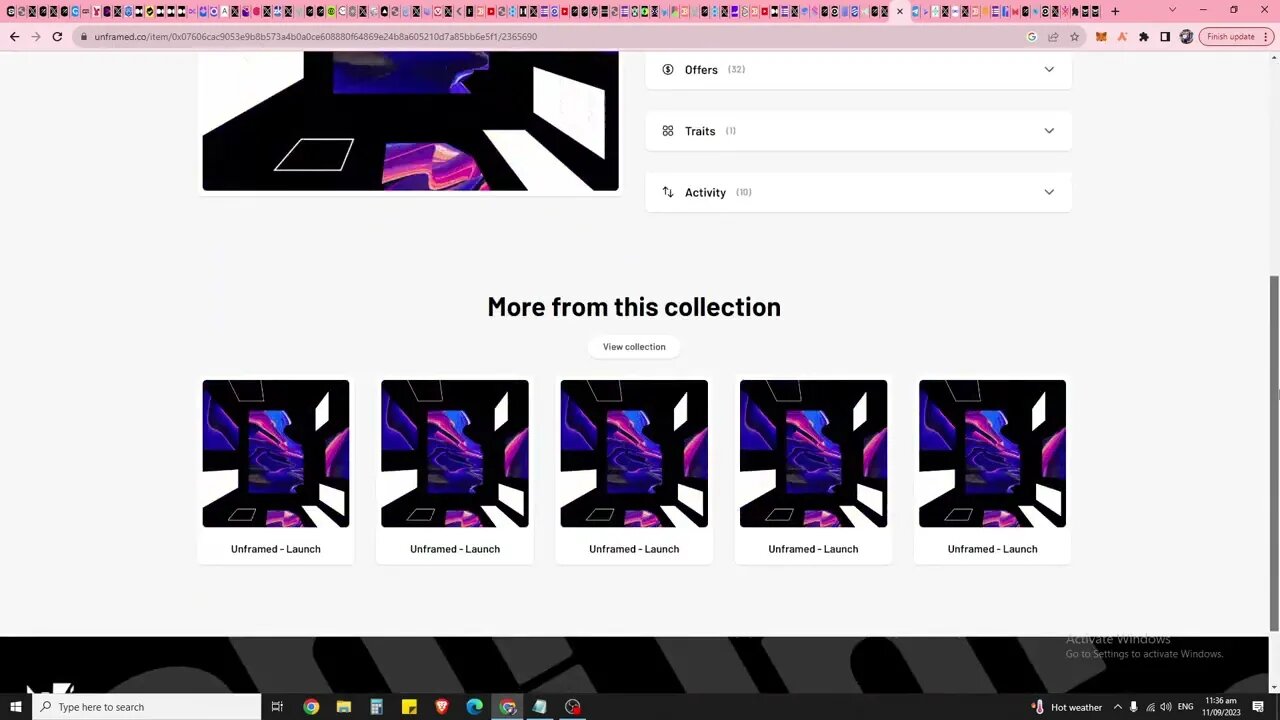The height and width of the screenshot is (720, 1280).
Task: Bookmark this page with star icon
Action: tap(1075, 37)
